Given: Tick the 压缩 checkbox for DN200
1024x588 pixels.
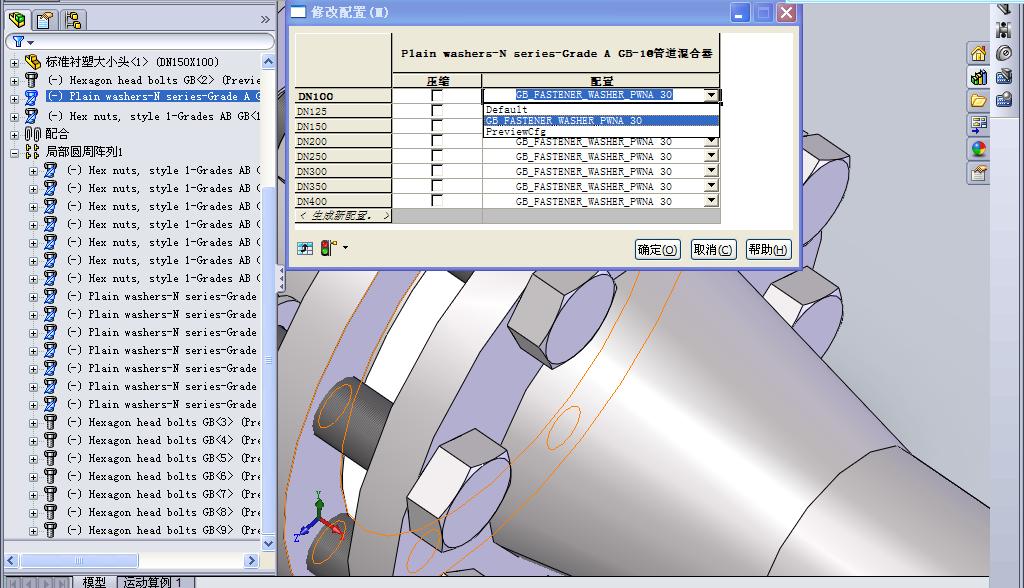Looking at the screenshot, I should [437, 141].
